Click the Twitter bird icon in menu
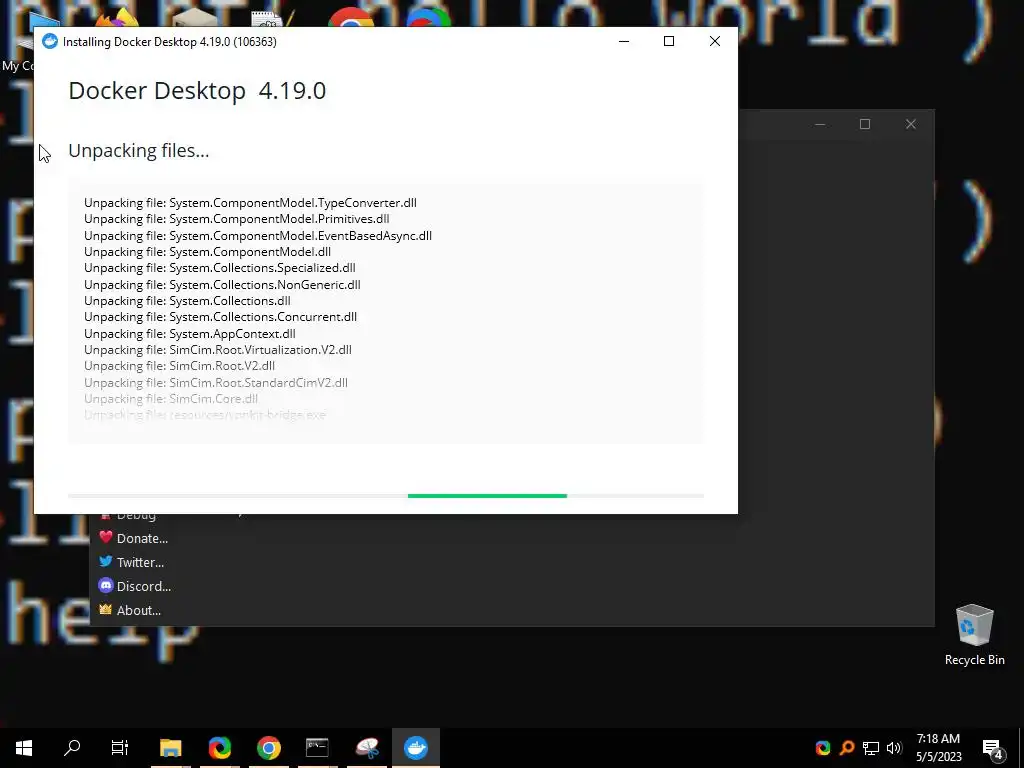This screenshot has width=1024, height=768. (106, 561)
